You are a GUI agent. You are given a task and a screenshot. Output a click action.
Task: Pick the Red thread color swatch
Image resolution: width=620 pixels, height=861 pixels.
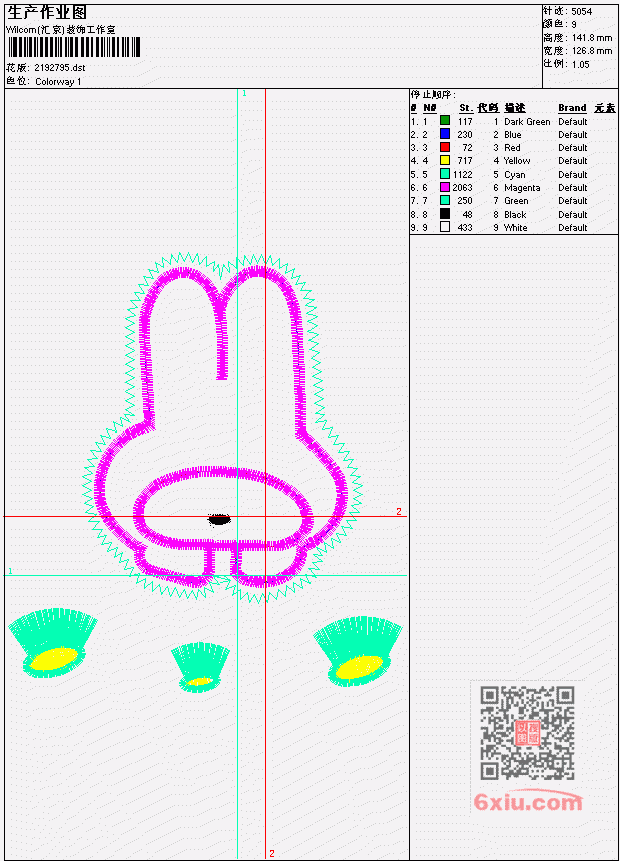click(445, 147)
